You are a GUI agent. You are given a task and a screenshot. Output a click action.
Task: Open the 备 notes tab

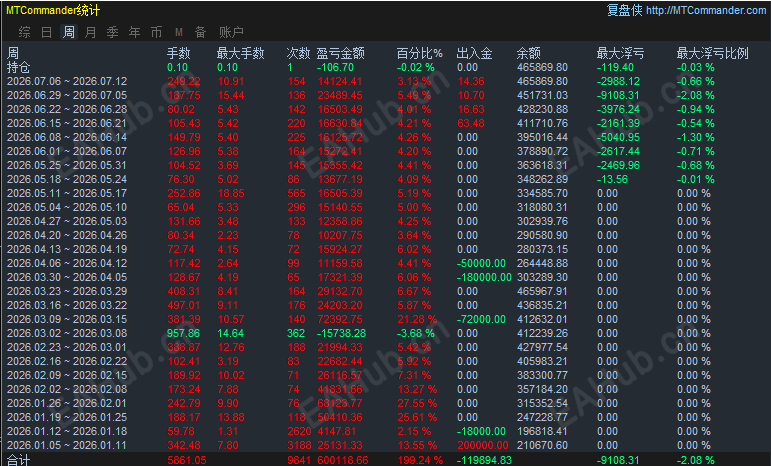tap(201, 32)
